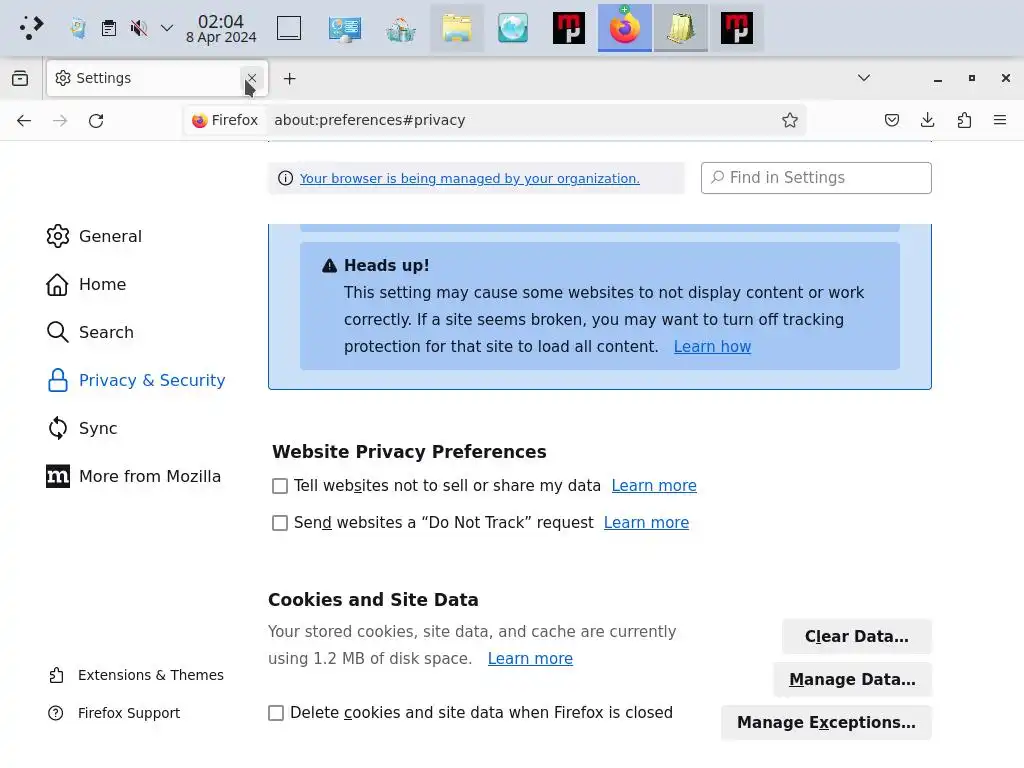
Task: Reload the current page
Action: (x=96, y=120)
